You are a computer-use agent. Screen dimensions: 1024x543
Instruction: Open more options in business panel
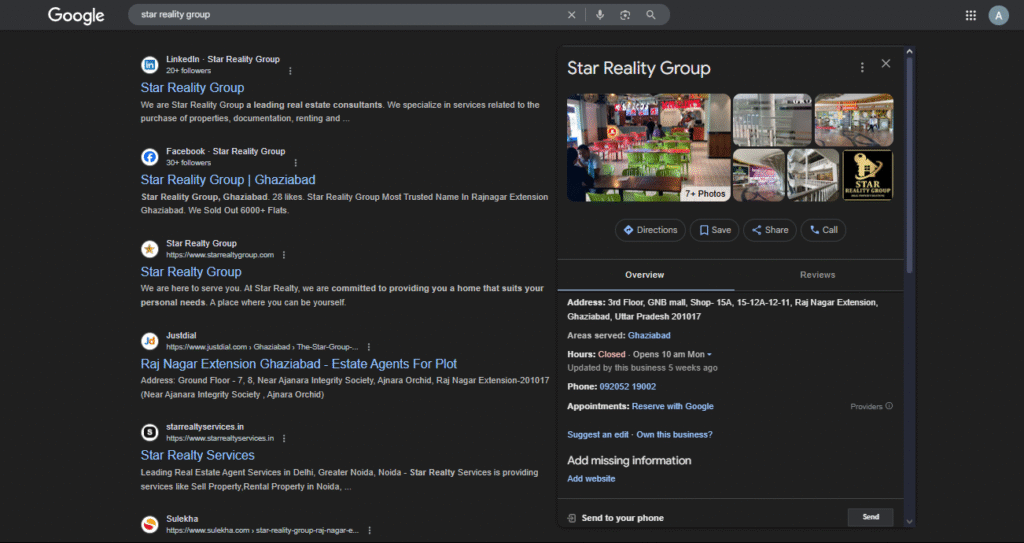pos(862,67)
